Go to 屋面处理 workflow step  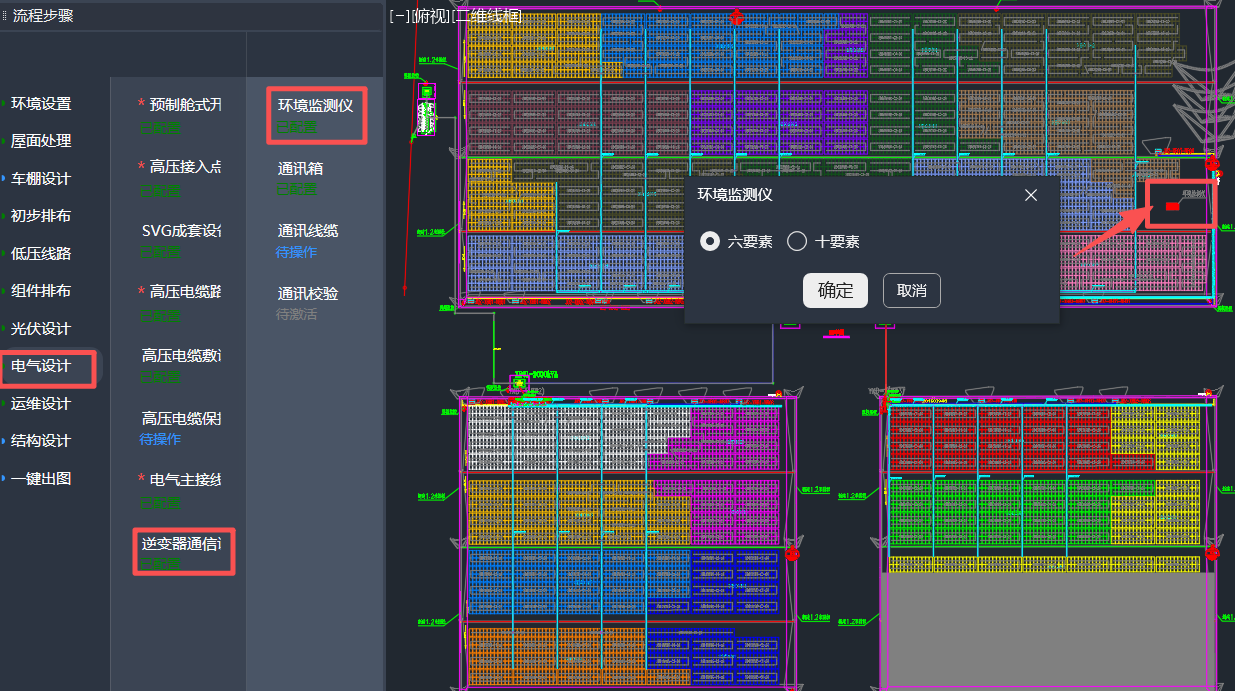click(x=41, y=141)
